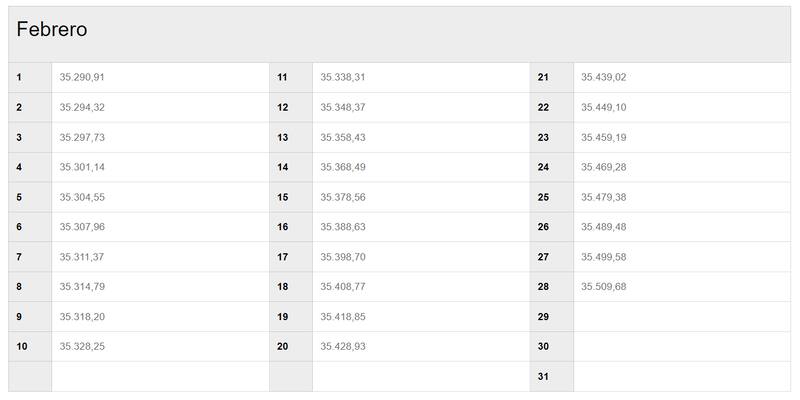The height and width of the screenshot is (400, 800).
Task: Select the day 24 value 35.469,28
Action: coord(604,167)
